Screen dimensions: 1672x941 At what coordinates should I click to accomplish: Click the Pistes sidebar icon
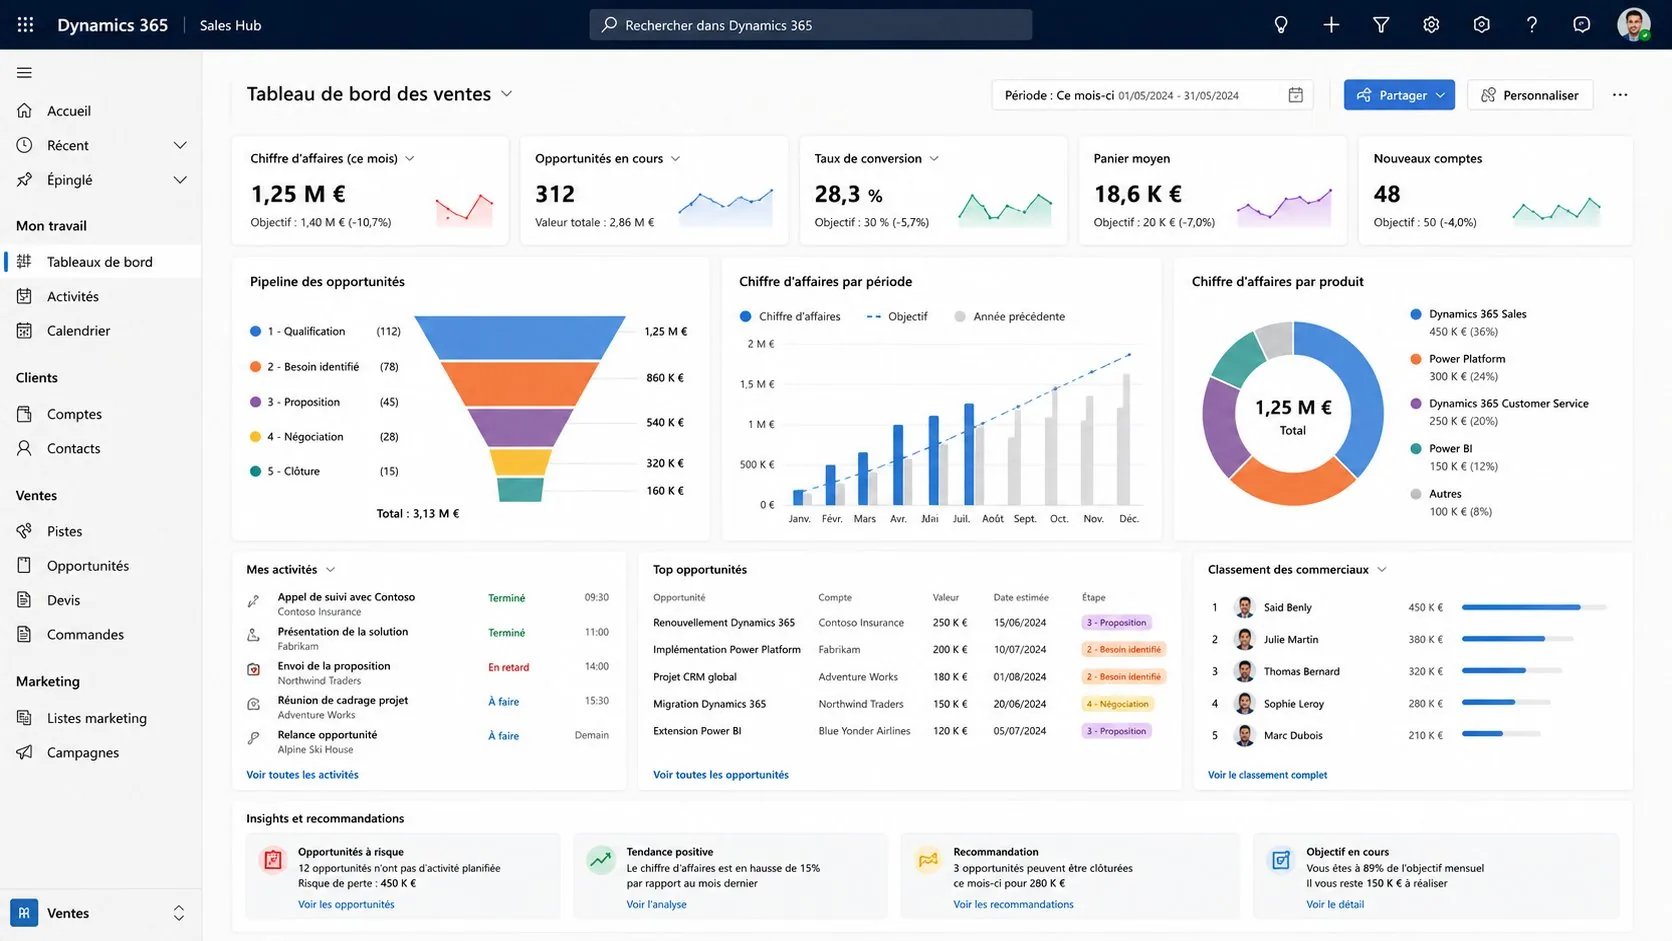(x=24, y=531)
